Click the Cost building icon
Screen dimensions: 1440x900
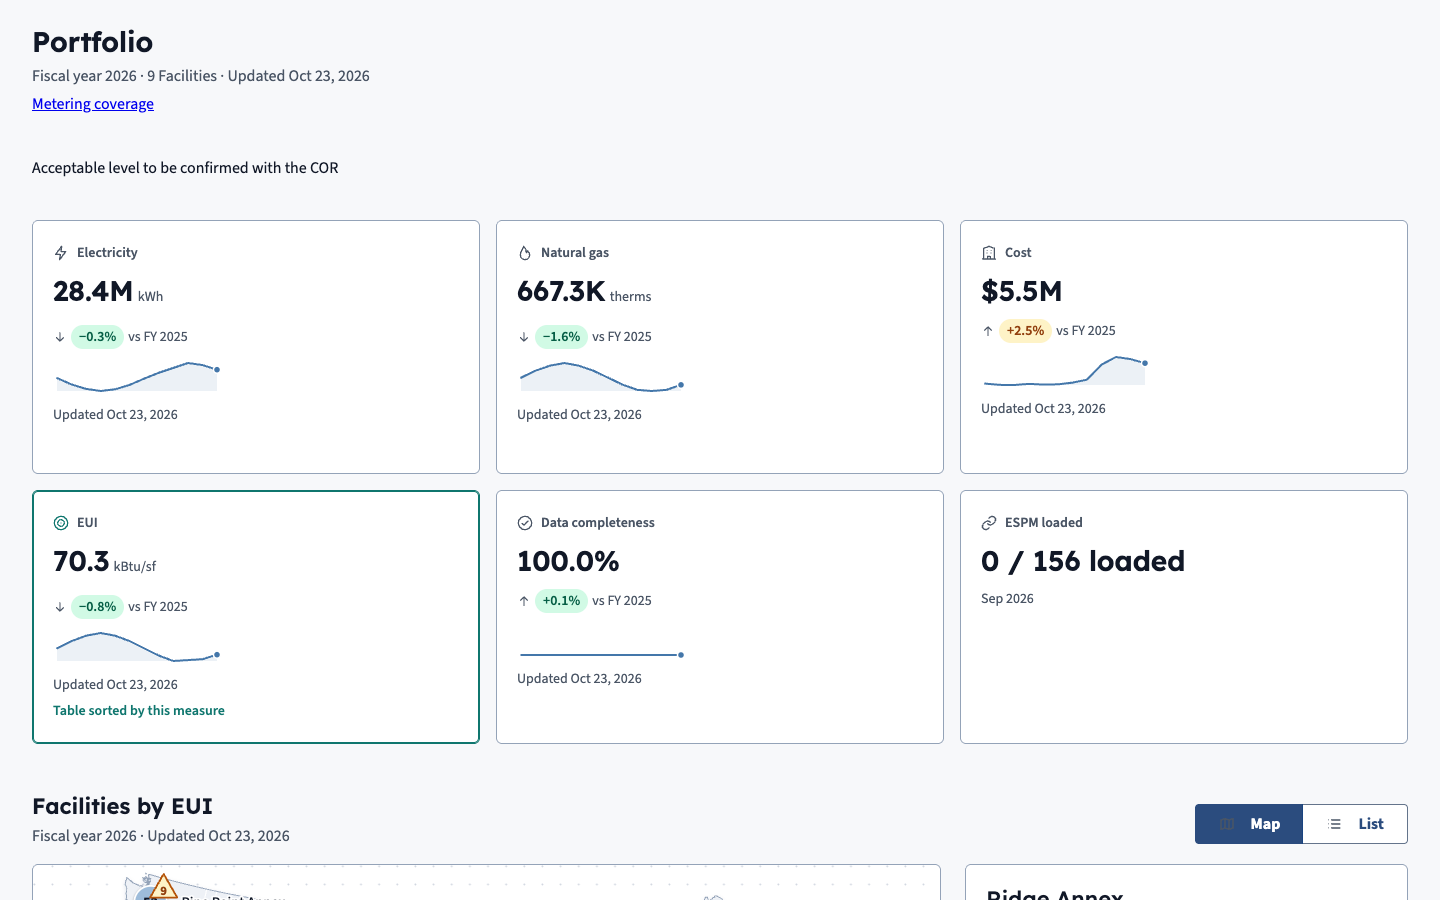pyautogui.click(x=989, y=253)
